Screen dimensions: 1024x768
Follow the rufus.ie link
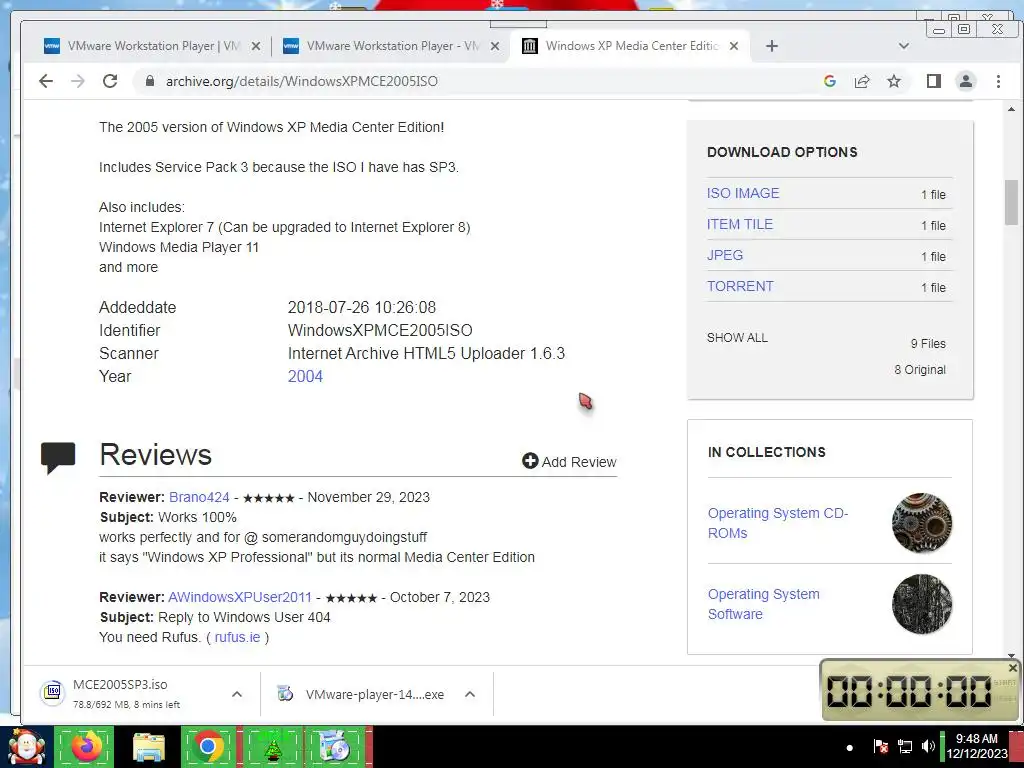[x=237, y=637]
